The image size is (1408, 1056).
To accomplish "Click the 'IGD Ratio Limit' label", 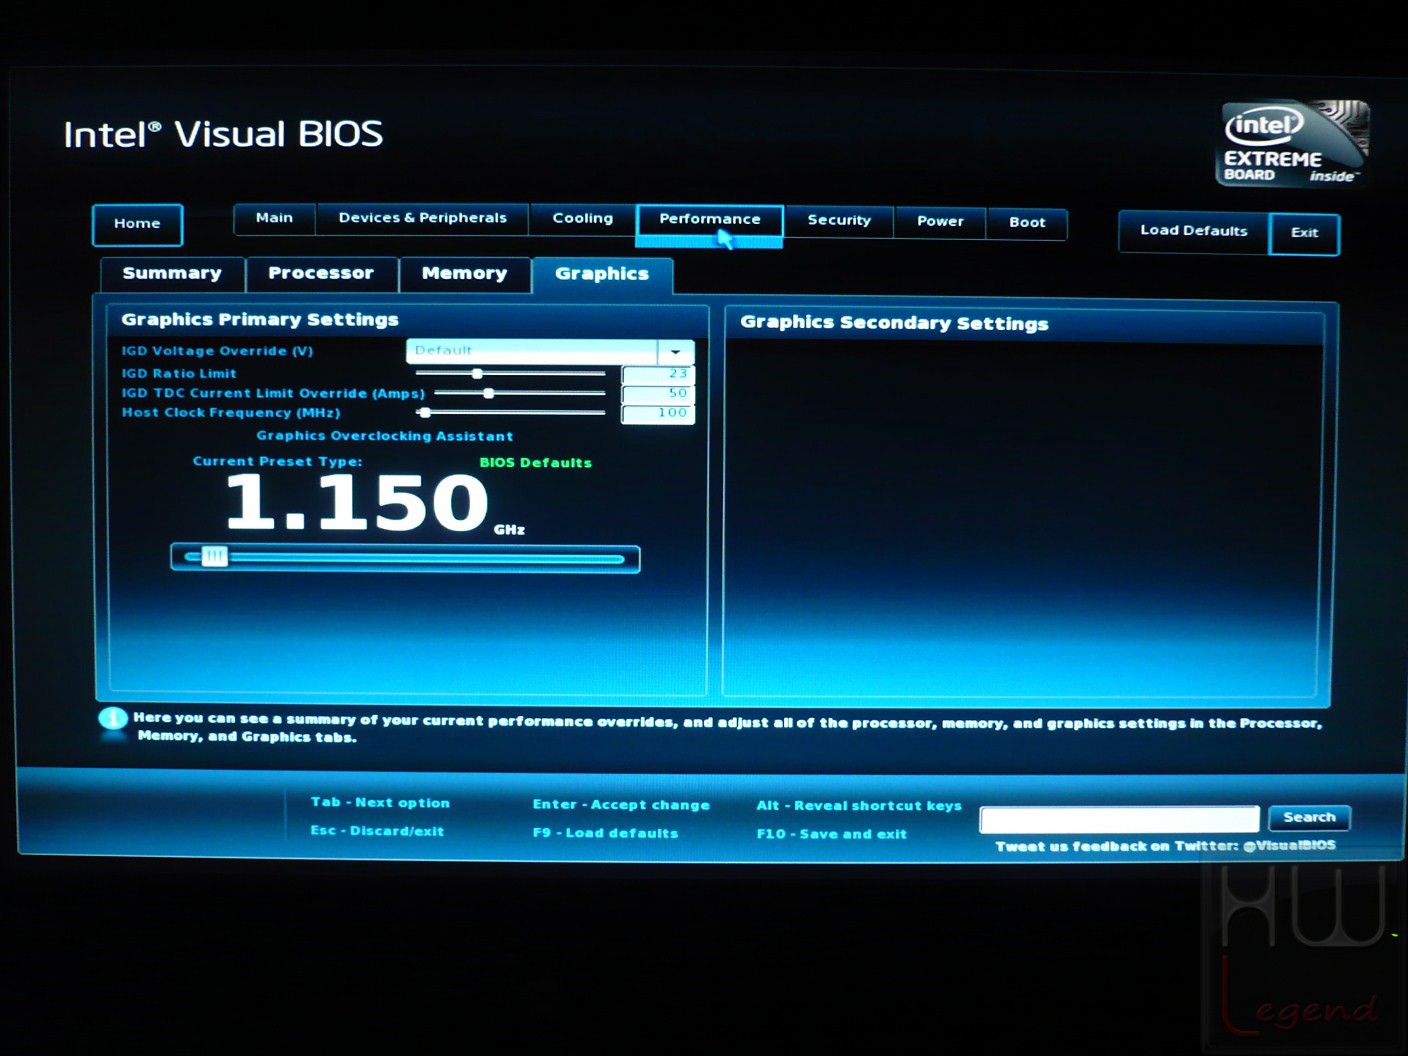I will coord(179,374).
